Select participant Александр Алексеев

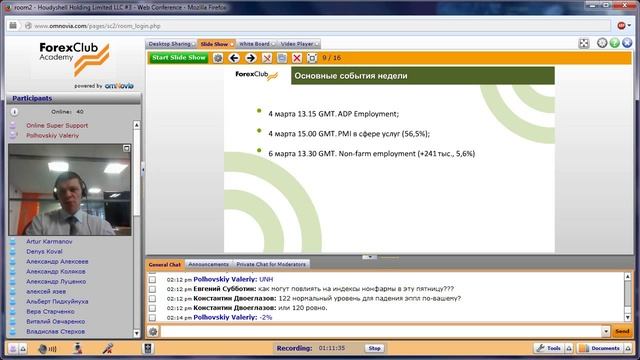click(57, 262)
